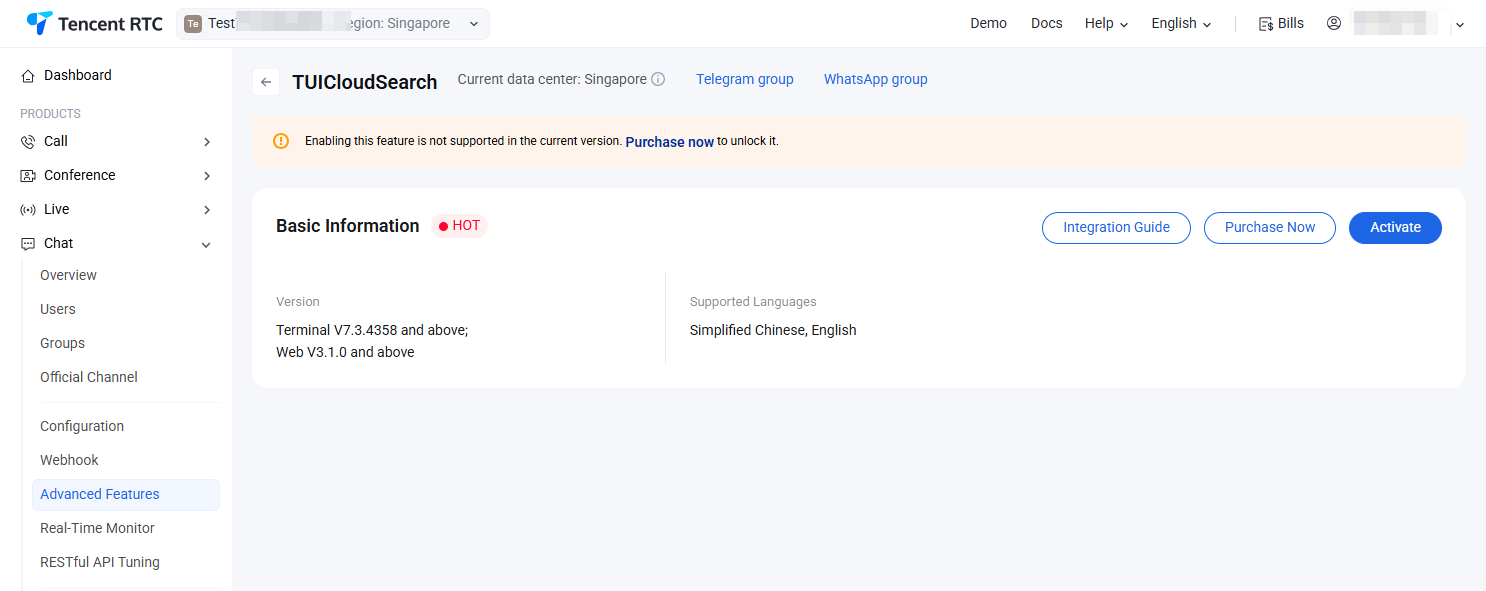Open the WhatsApp group link
The width and height of the screenshot is (1486, 591).
[x=876, y=79]
